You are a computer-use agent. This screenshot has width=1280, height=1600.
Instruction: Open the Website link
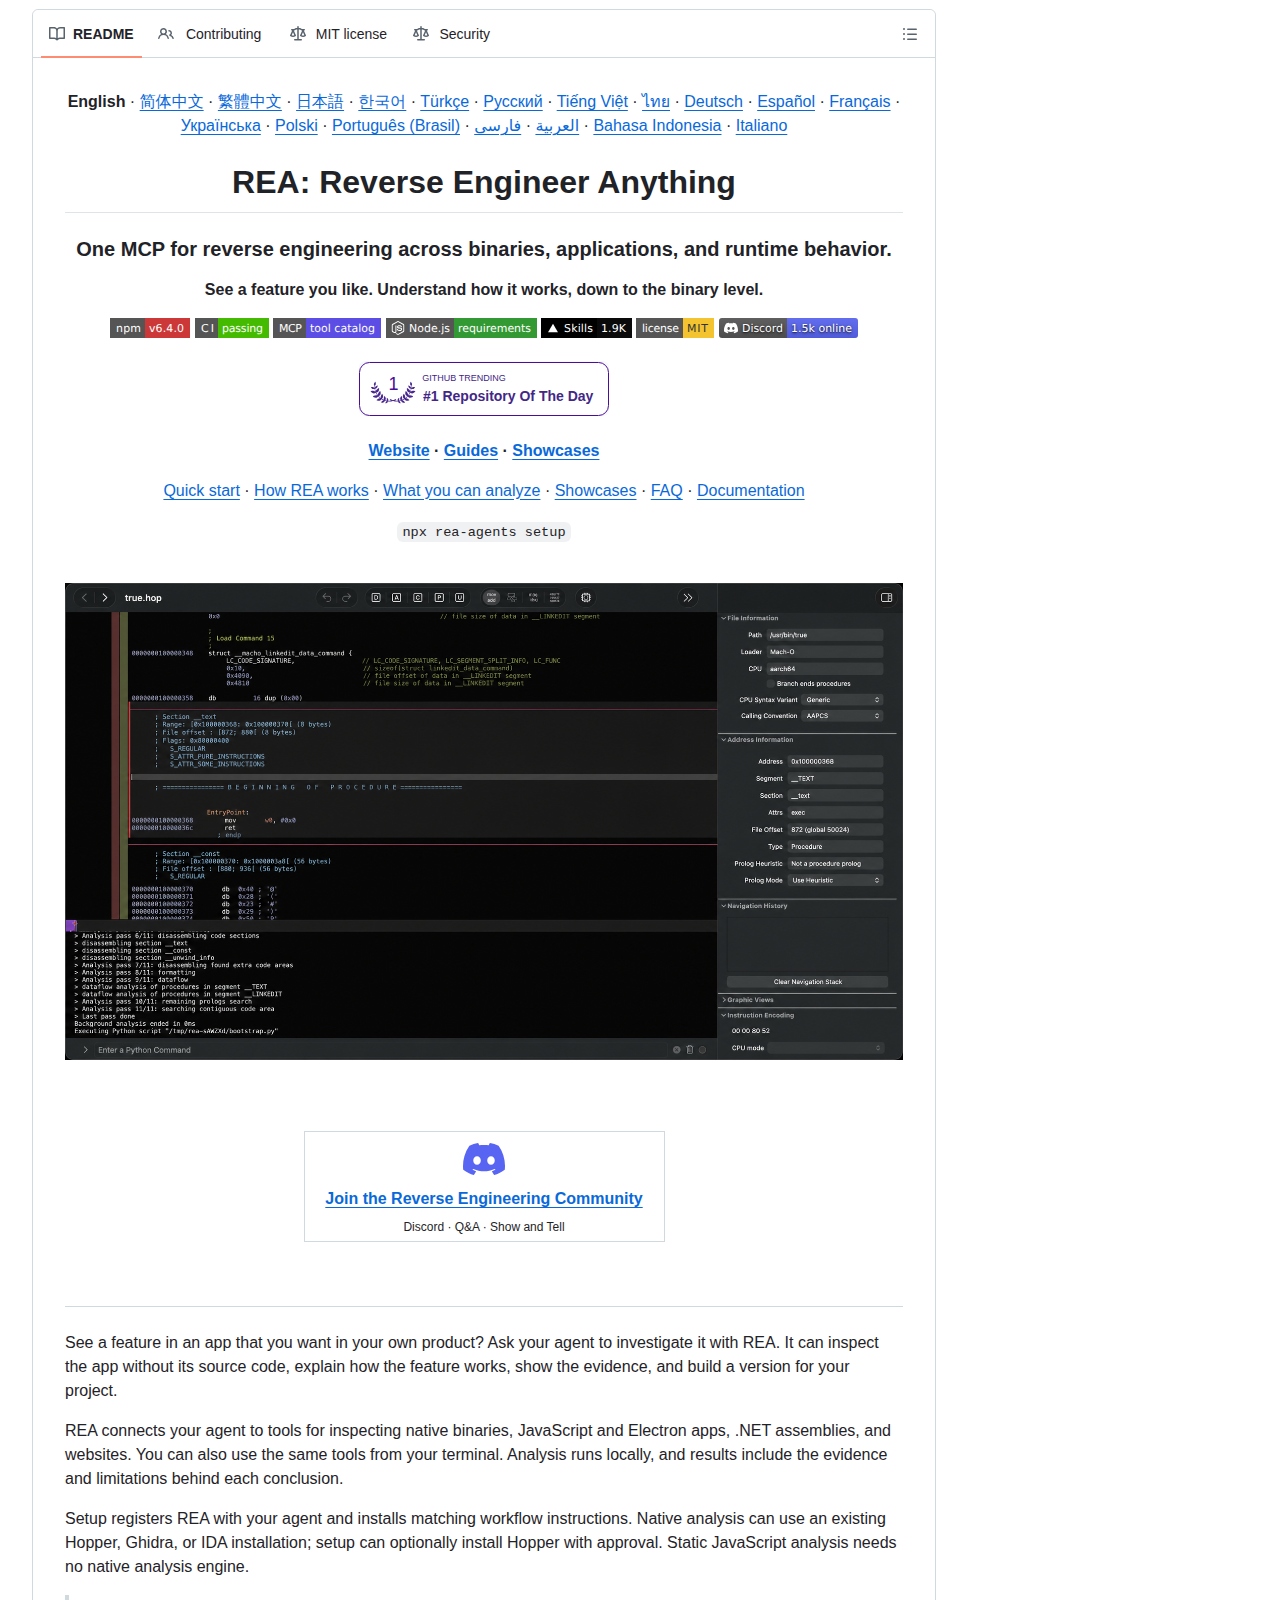tap(399, 451)
